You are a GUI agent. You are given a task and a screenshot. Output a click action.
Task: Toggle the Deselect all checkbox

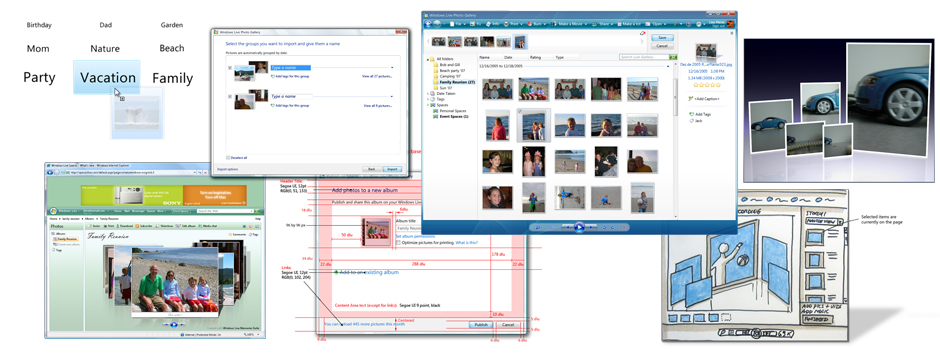pyautogui.click(x=228, y=158)
